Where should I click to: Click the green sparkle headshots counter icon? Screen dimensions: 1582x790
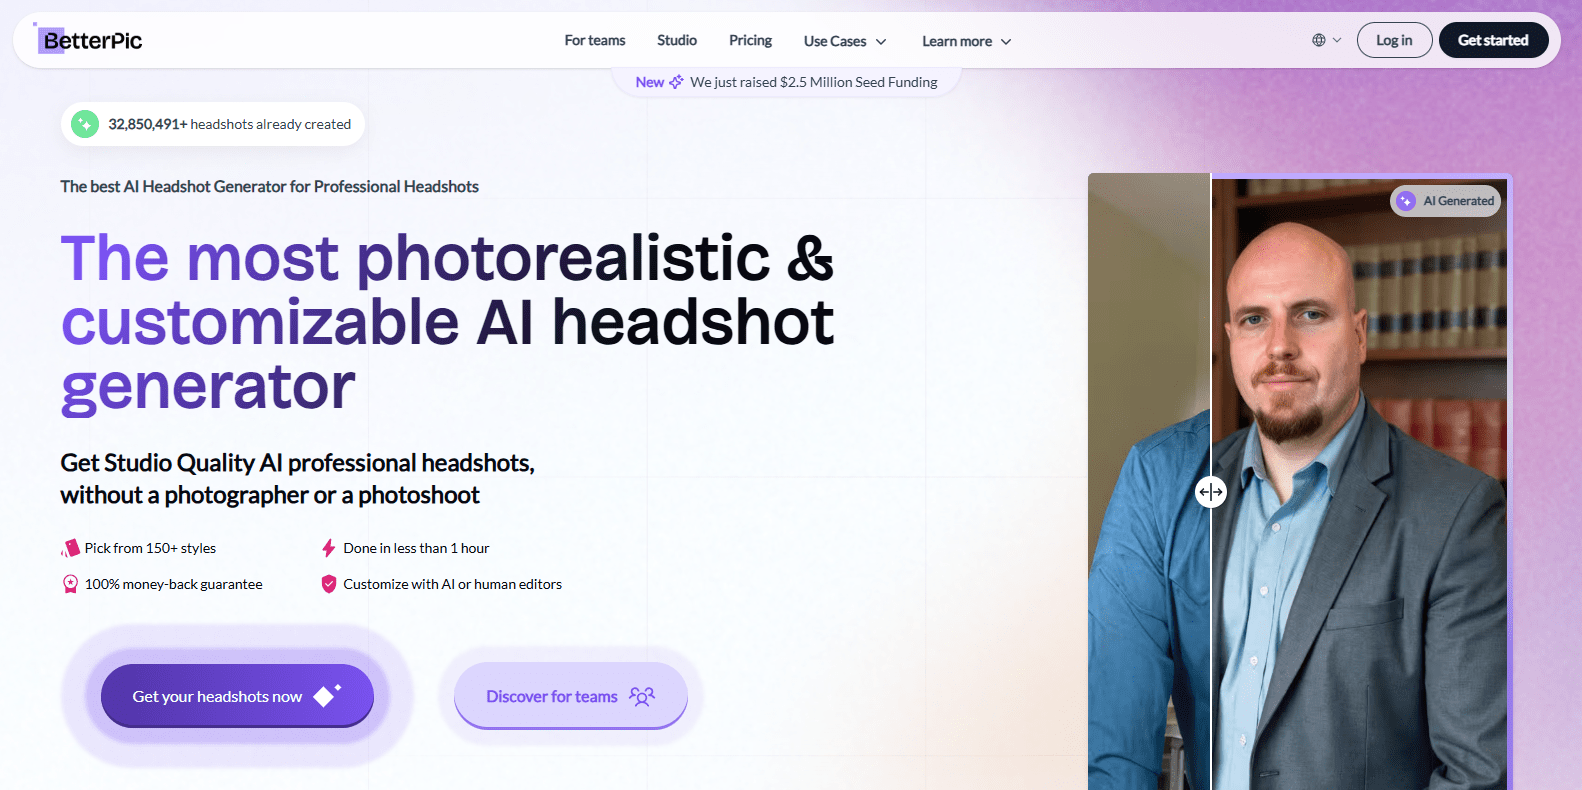point(85,124)
